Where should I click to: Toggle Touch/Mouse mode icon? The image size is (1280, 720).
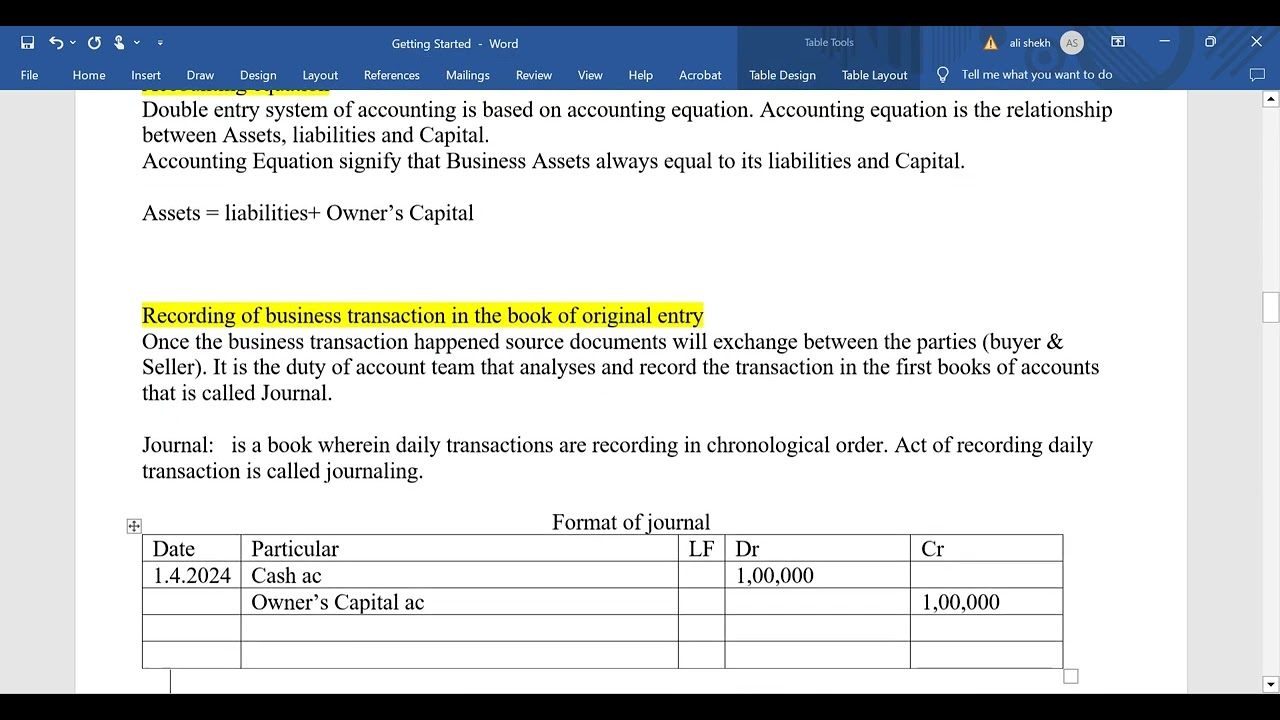[x=119, y=43]
